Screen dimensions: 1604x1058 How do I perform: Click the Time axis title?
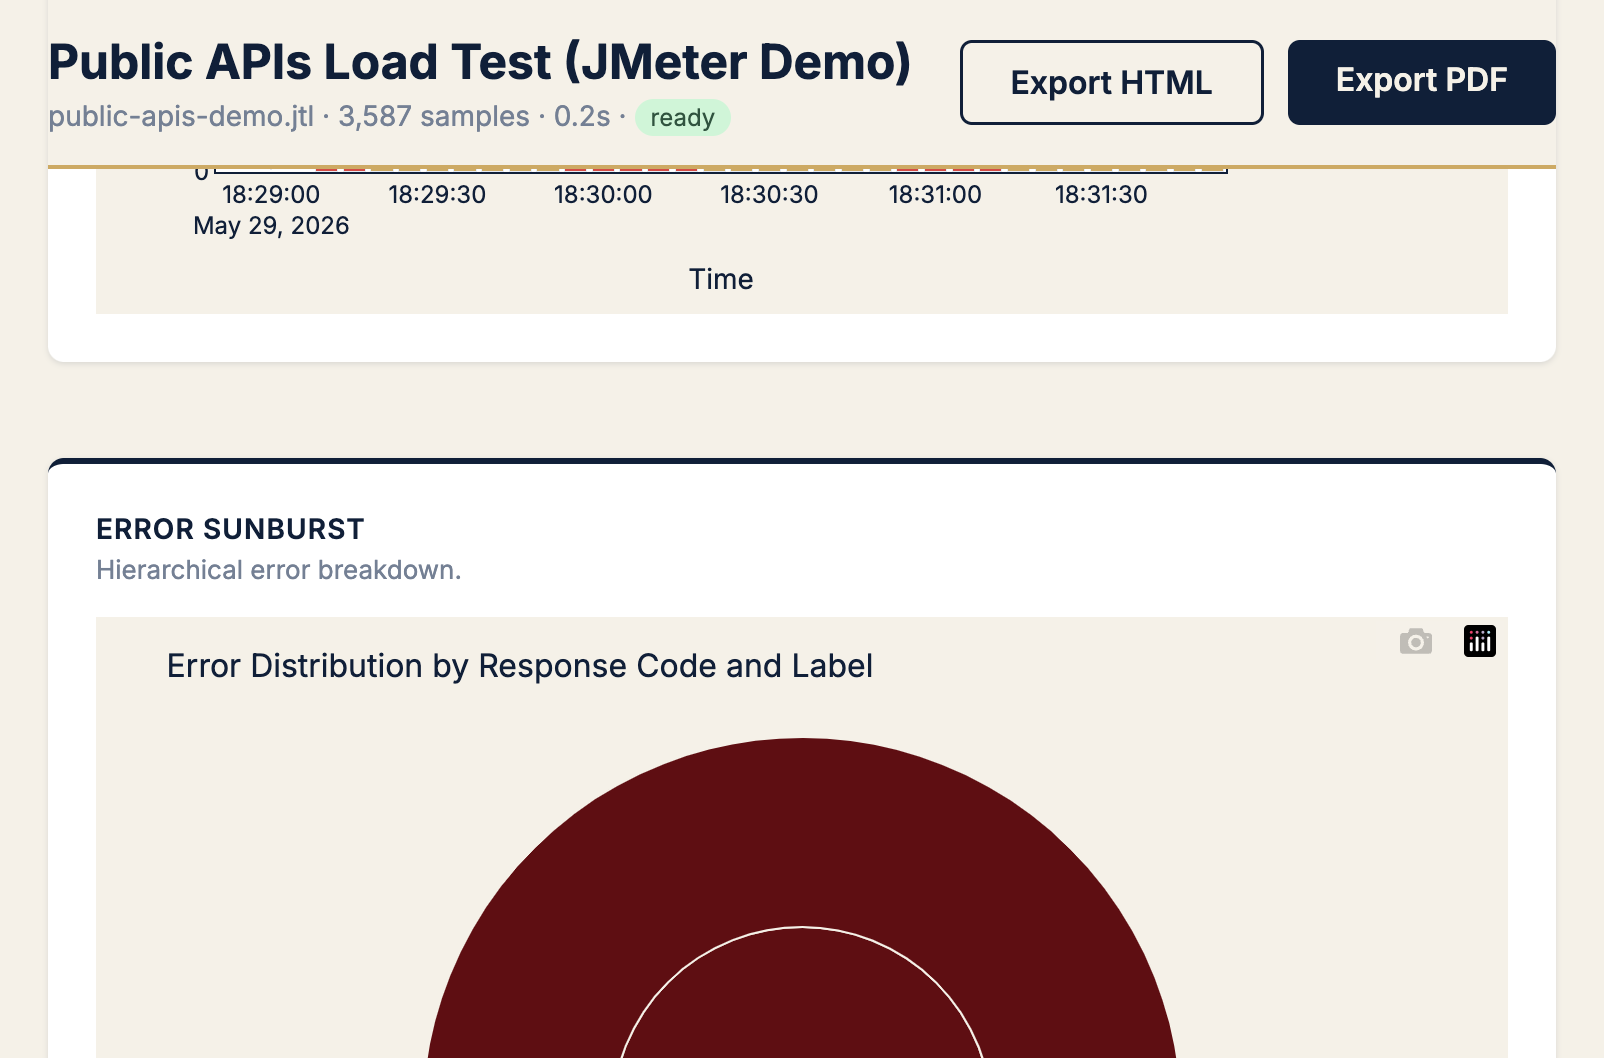pyautogui.click(x=721, y=279)
